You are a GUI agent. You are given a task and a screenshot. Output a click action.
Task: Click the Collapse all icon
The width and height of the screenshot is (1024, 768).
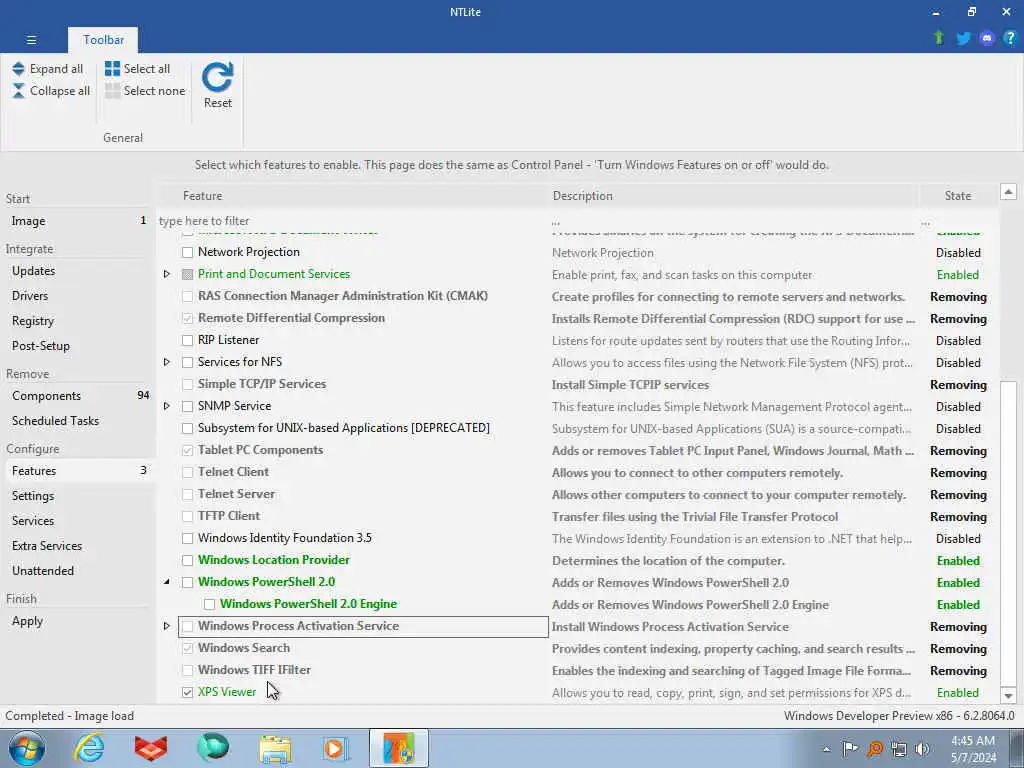click(x=18, y=91)
